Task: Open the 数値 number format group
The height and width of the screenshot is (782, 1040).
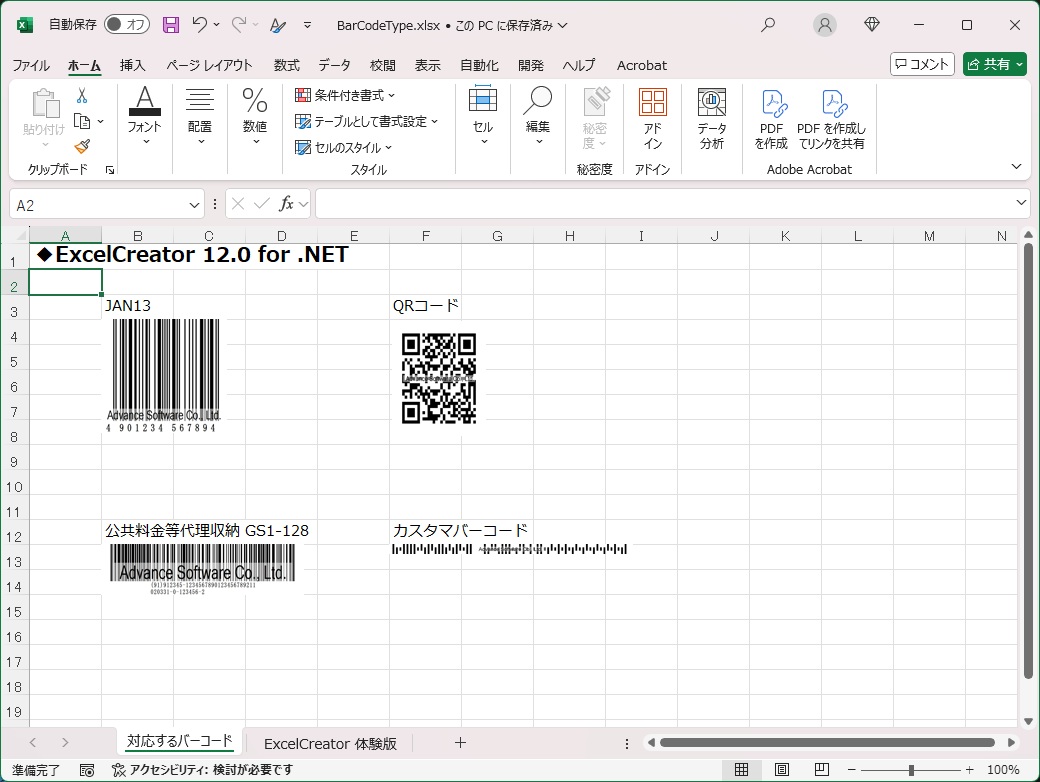Action: click(x=255, y=115)
